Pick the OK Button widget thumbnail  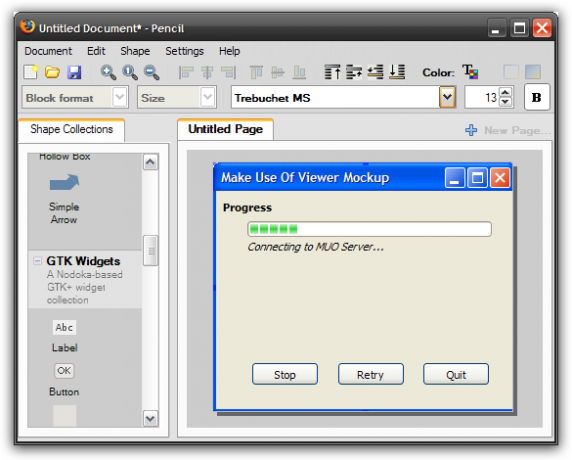pos(64,371)
